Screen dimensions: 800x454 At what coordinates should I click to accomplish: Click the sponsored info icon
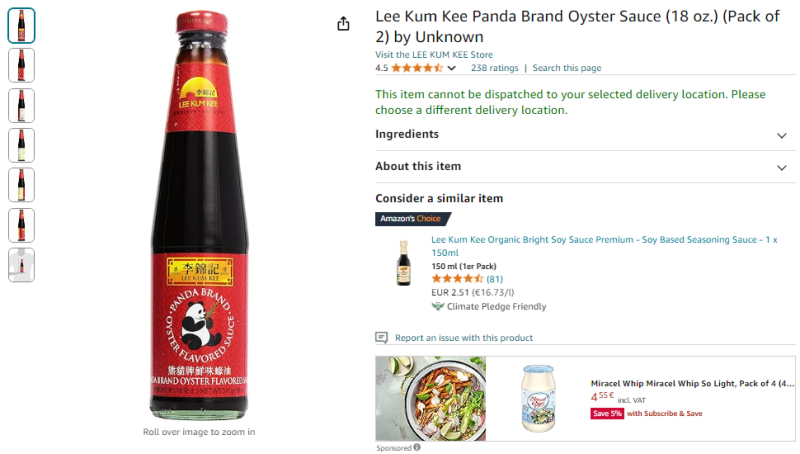pyautogui.click(x=417, y=447)
